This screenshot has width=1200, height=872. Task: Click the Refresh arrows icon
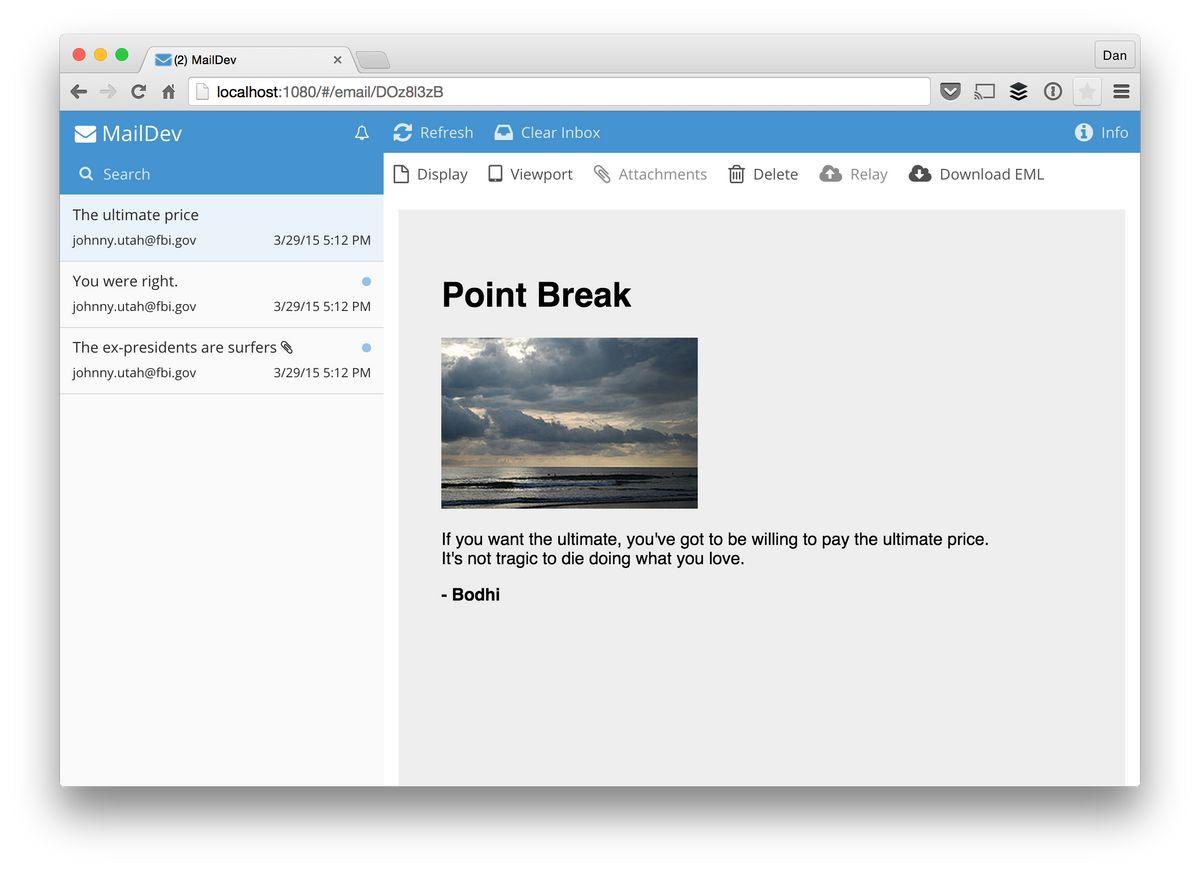click(x=403, y=132)
